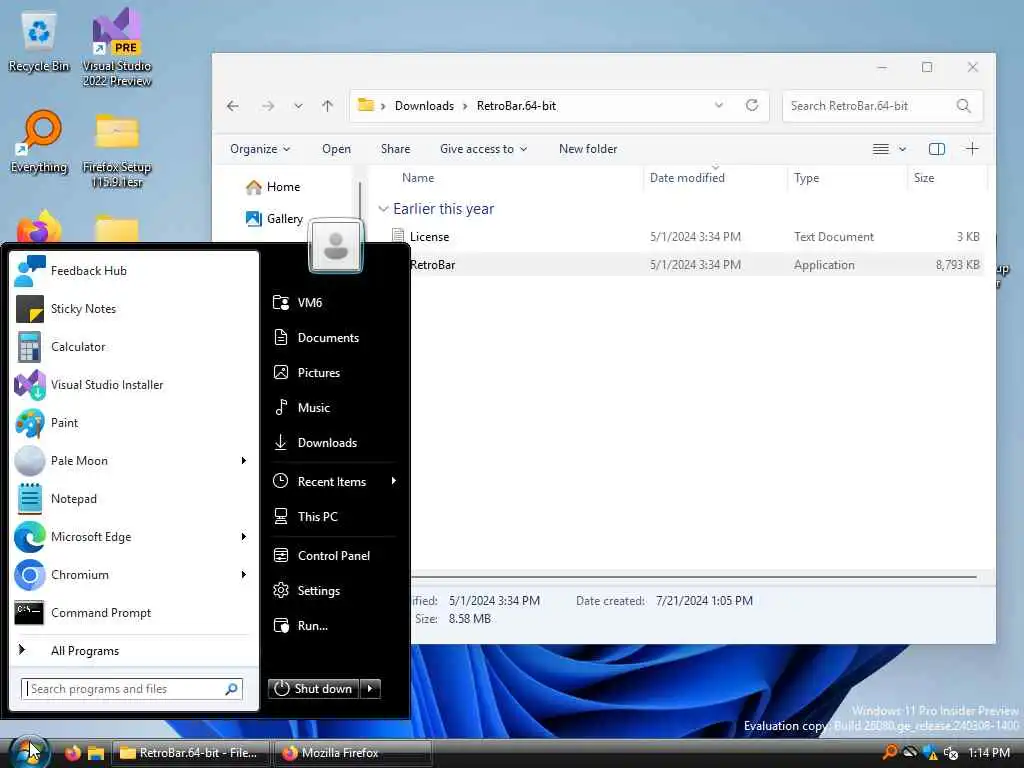Sort by Date modified column
Image resolution: width=1024 pixels, height=768 pixels.
point(687,178)
